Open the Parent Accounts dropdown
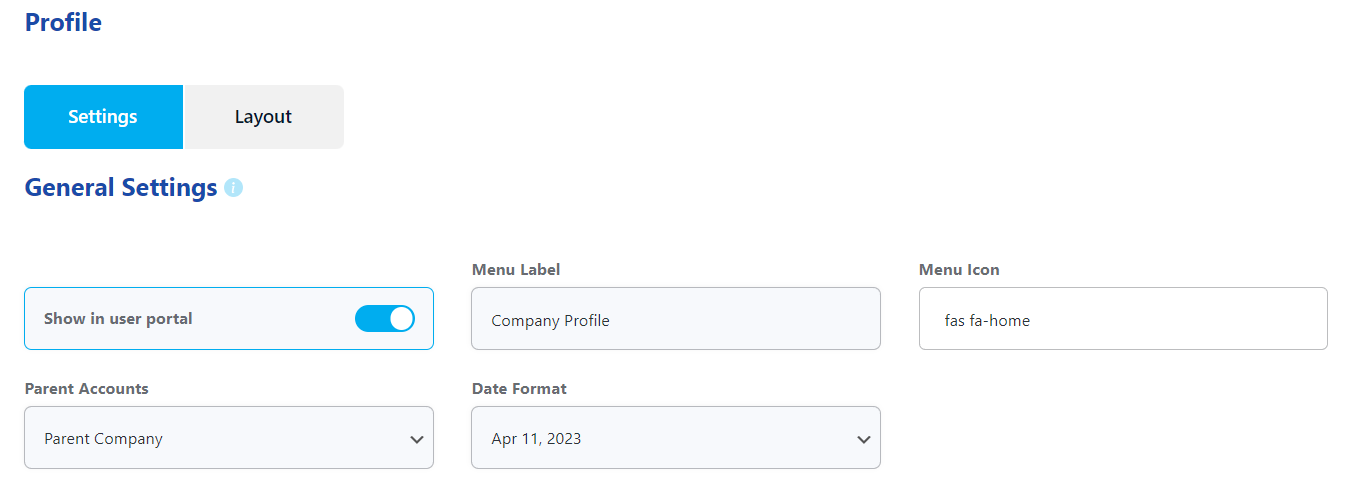The height and width of the screenshot is (490, 1361). (229, 437)
